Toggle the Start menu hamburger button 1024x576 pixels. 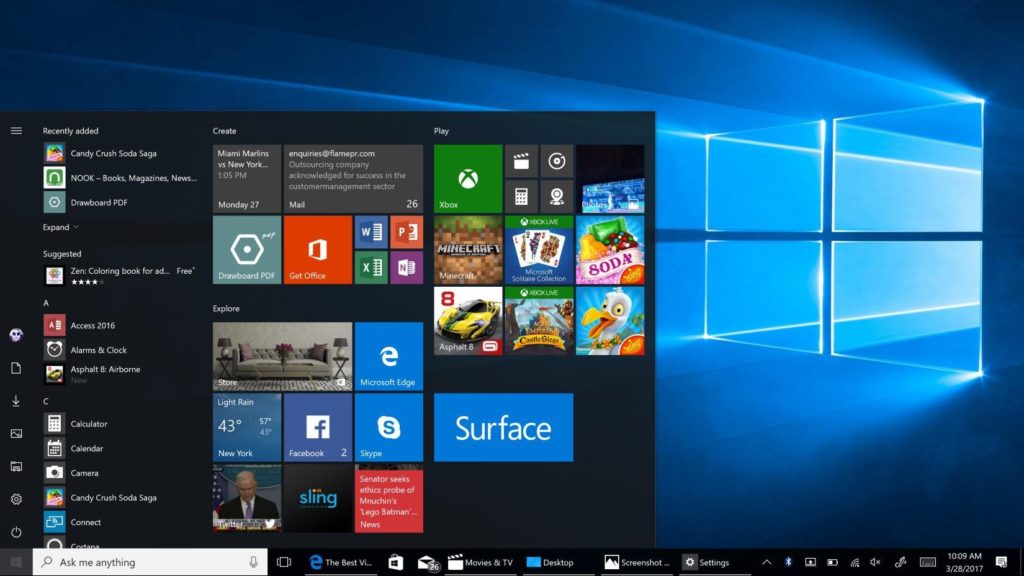15,130
